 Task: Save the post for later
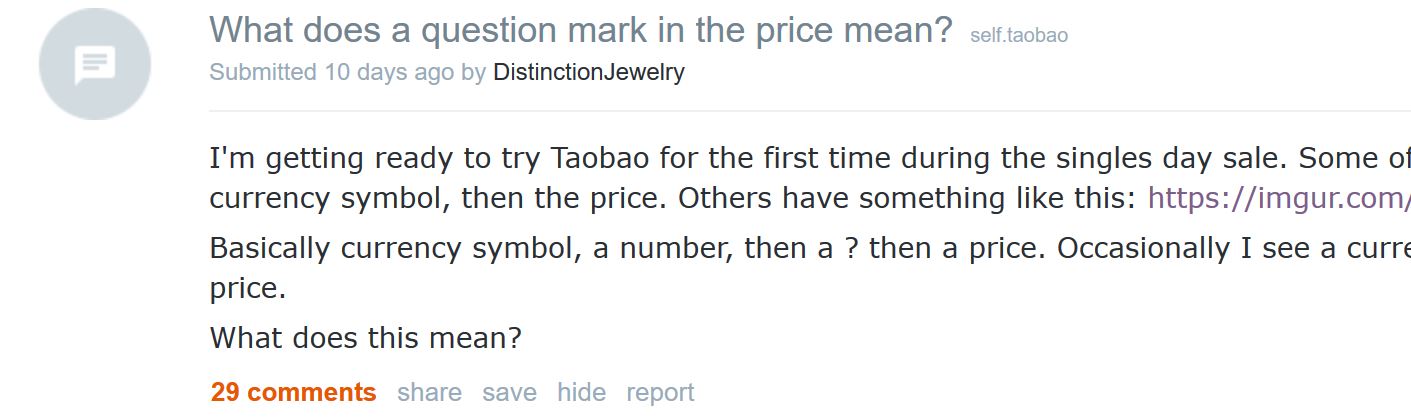point(509,392)
